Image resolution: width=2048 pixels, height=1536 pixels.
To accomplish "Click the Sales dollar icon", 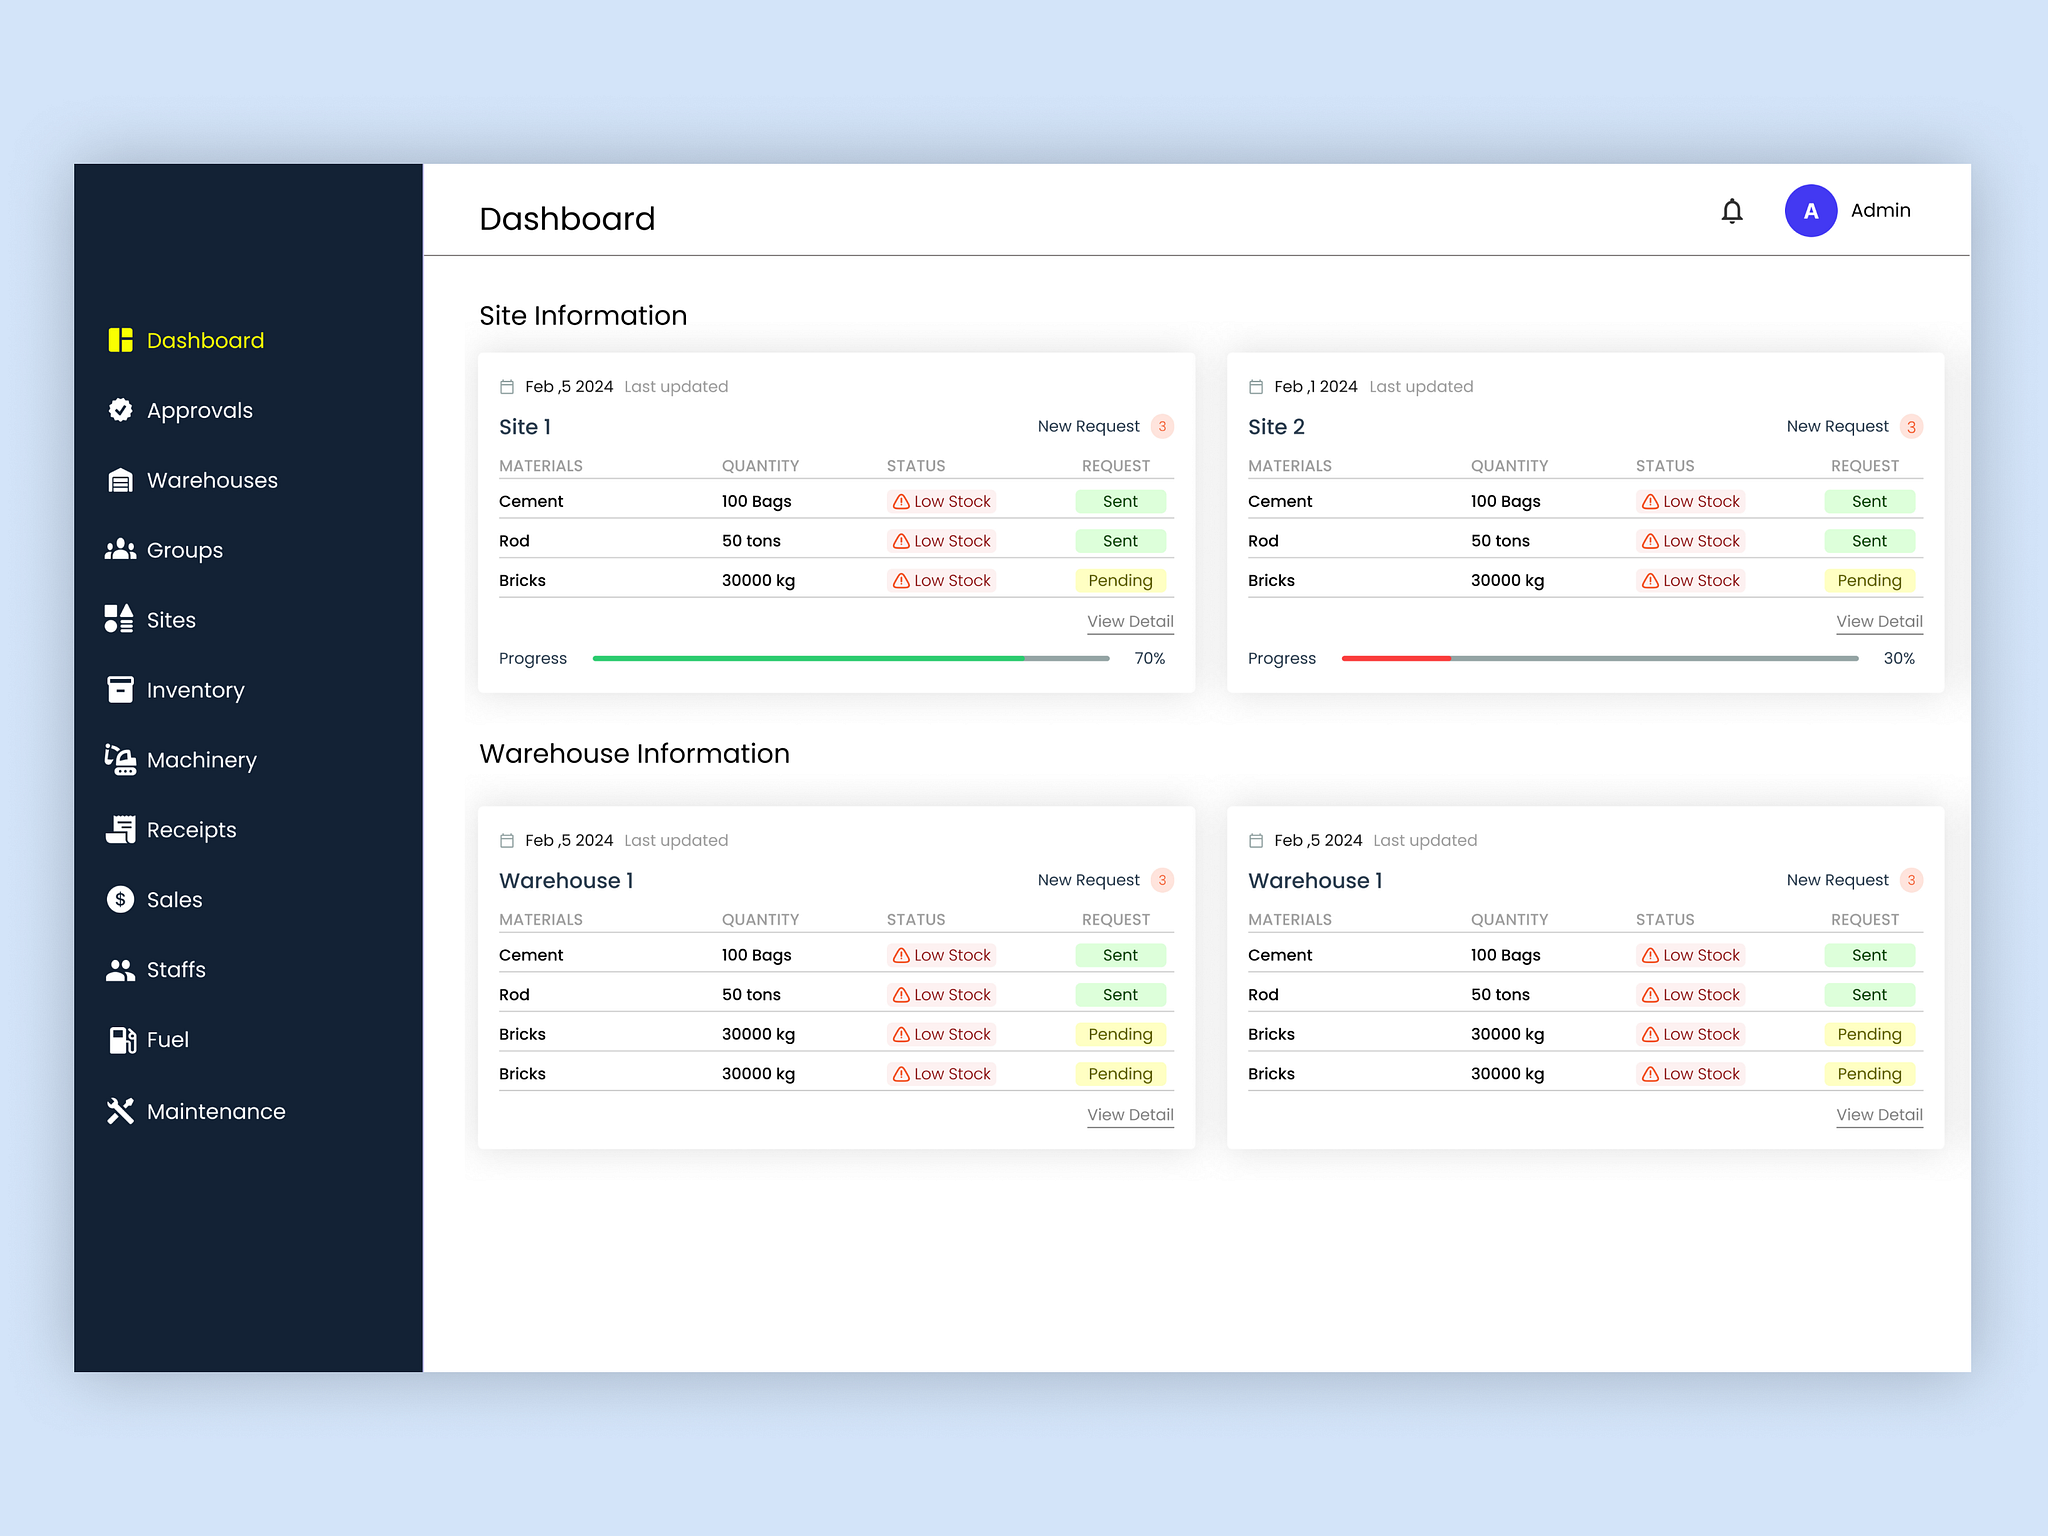I will pos(121,899).
